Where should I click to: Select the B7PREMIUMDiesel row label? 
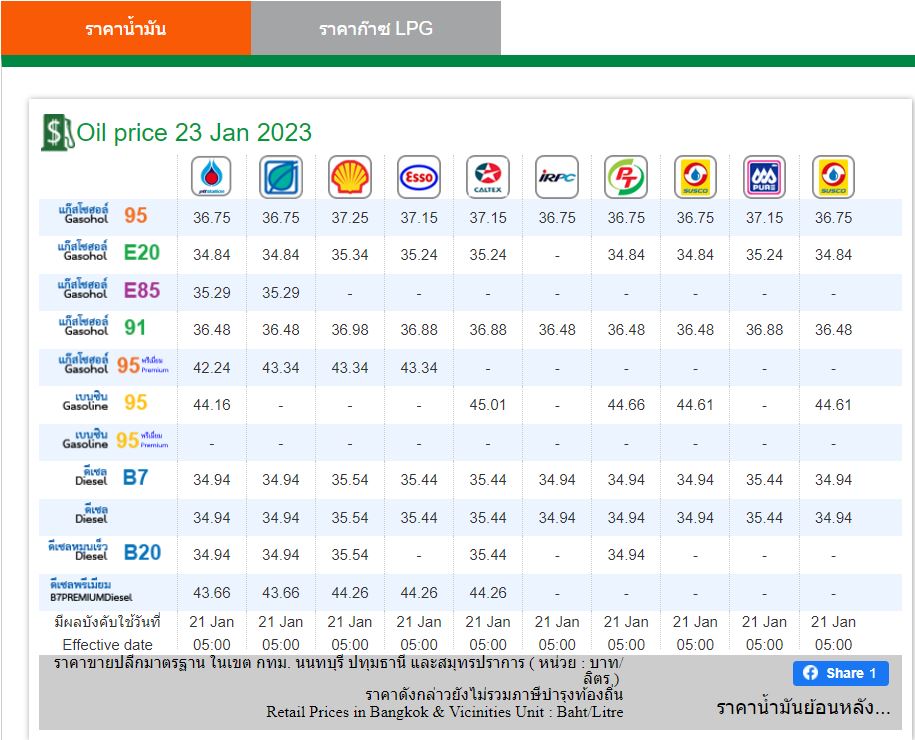pos(91,591)
